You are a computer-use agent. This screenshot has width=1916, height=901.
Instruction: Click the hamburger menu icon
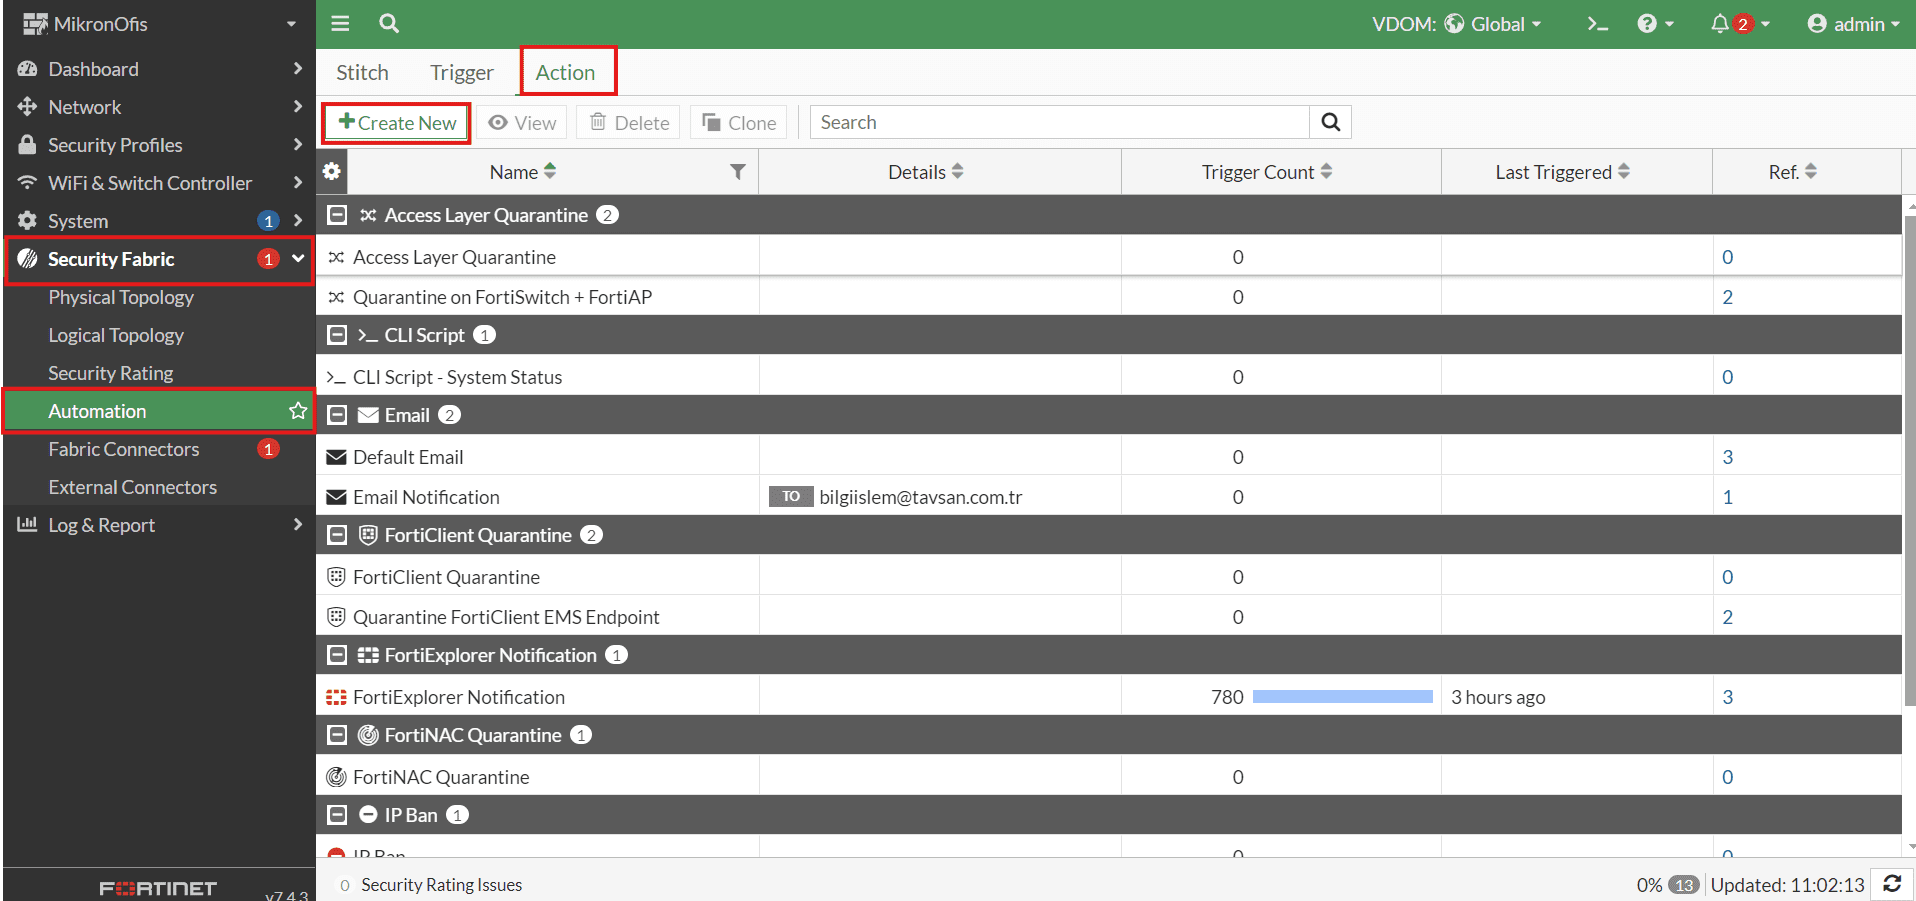(340, 23)
